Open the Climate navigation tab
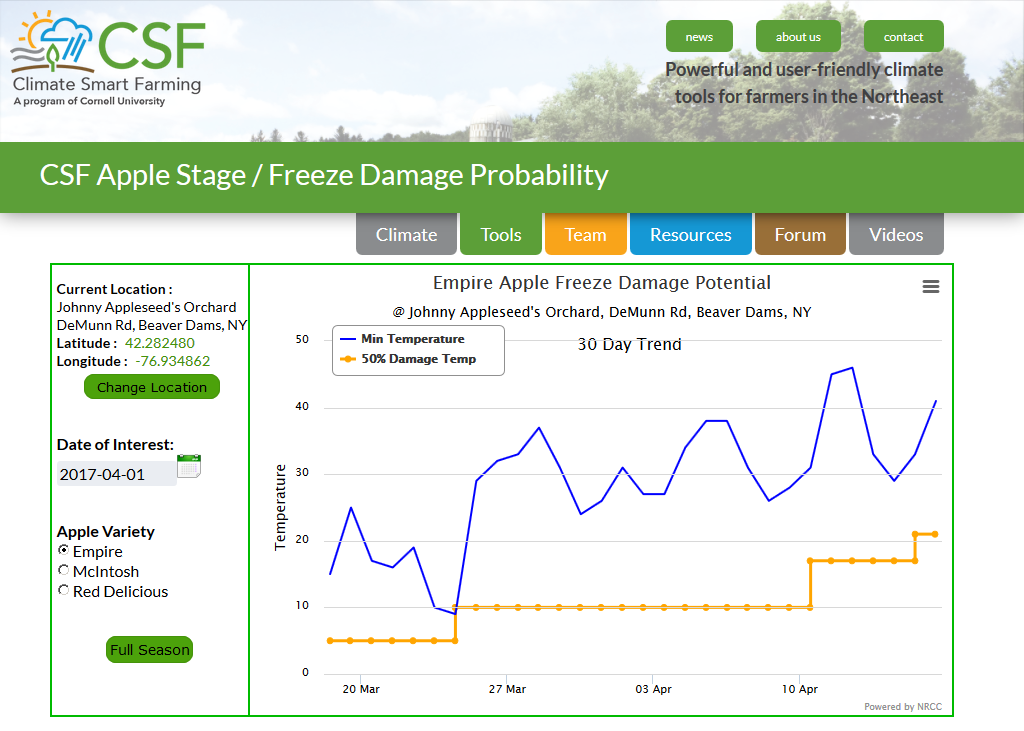This screenshot has width=1024, height=731. (406, 235)
